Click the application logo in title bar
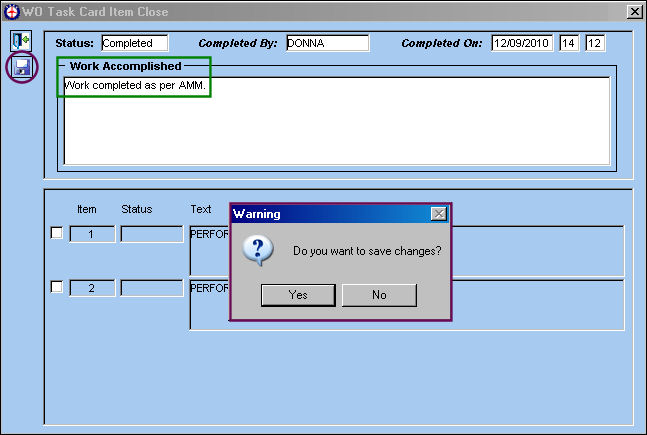The width and height of the screenshot is (647, 435). [12, 12]
